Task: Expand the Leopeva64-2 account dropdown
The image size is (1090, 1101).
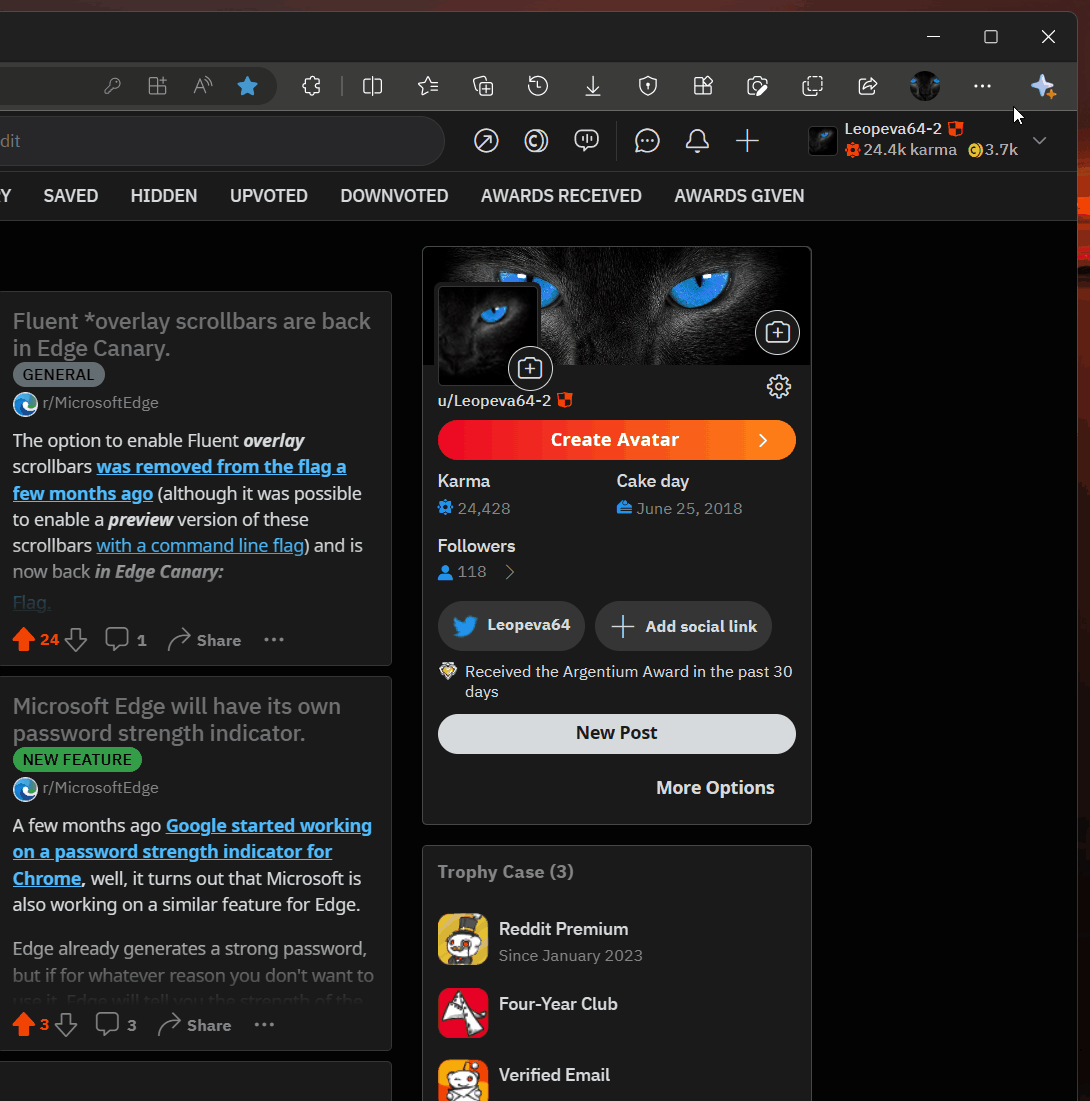Action: 1039,141
